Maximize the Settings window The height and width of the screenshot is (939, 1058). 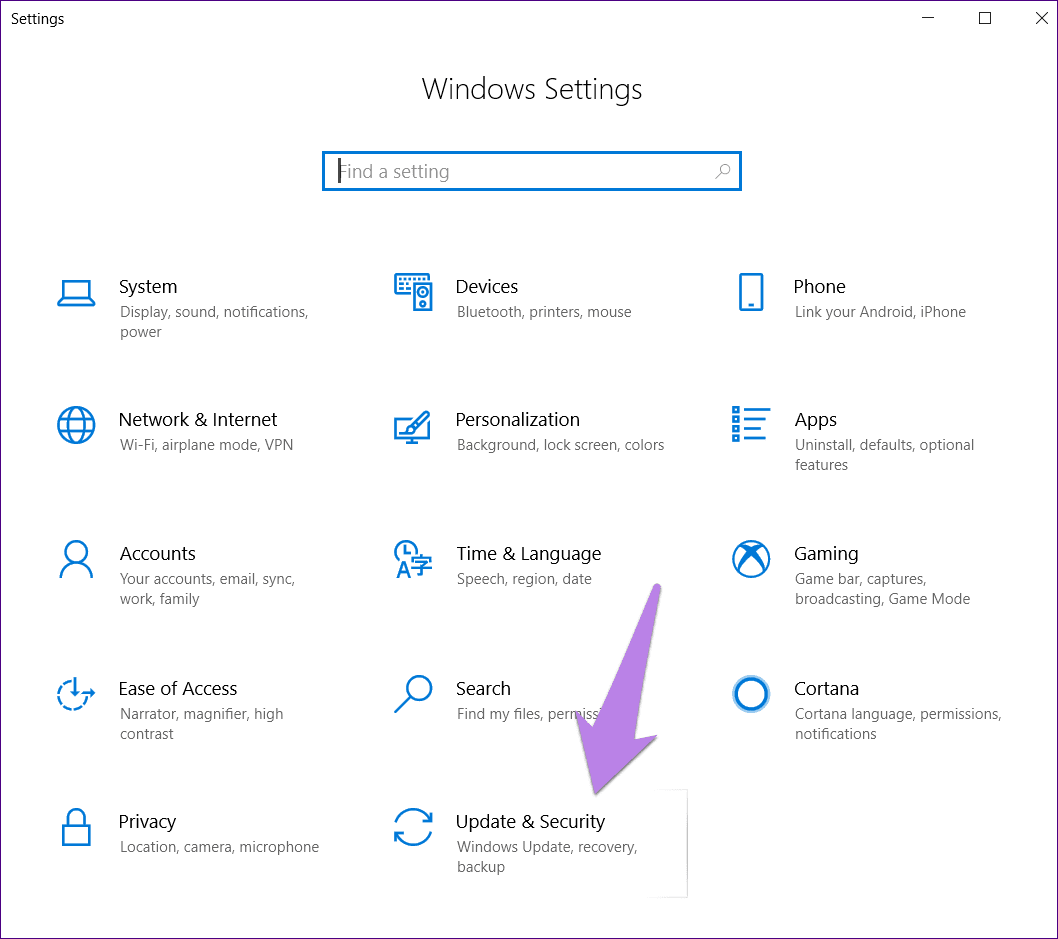tap(985, 18)
